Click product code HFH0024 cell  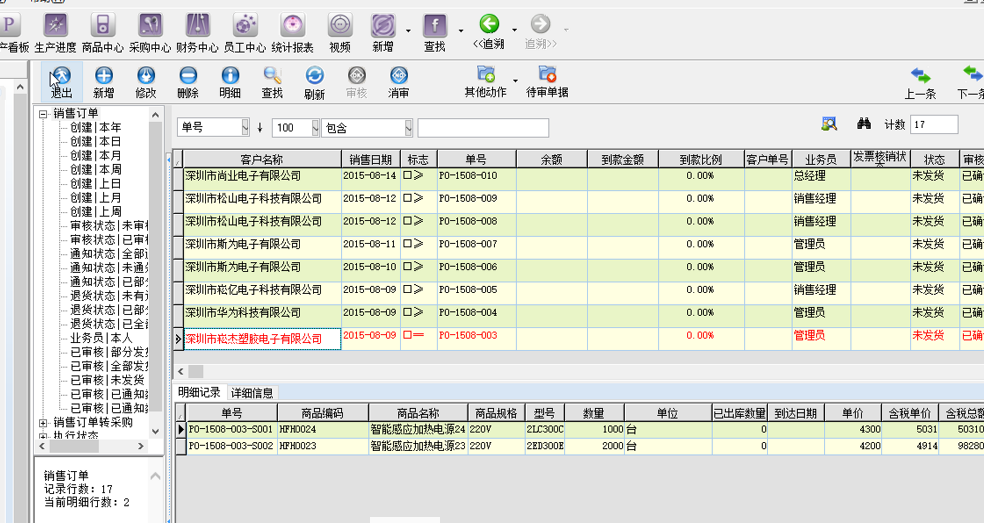coord(323,429)
